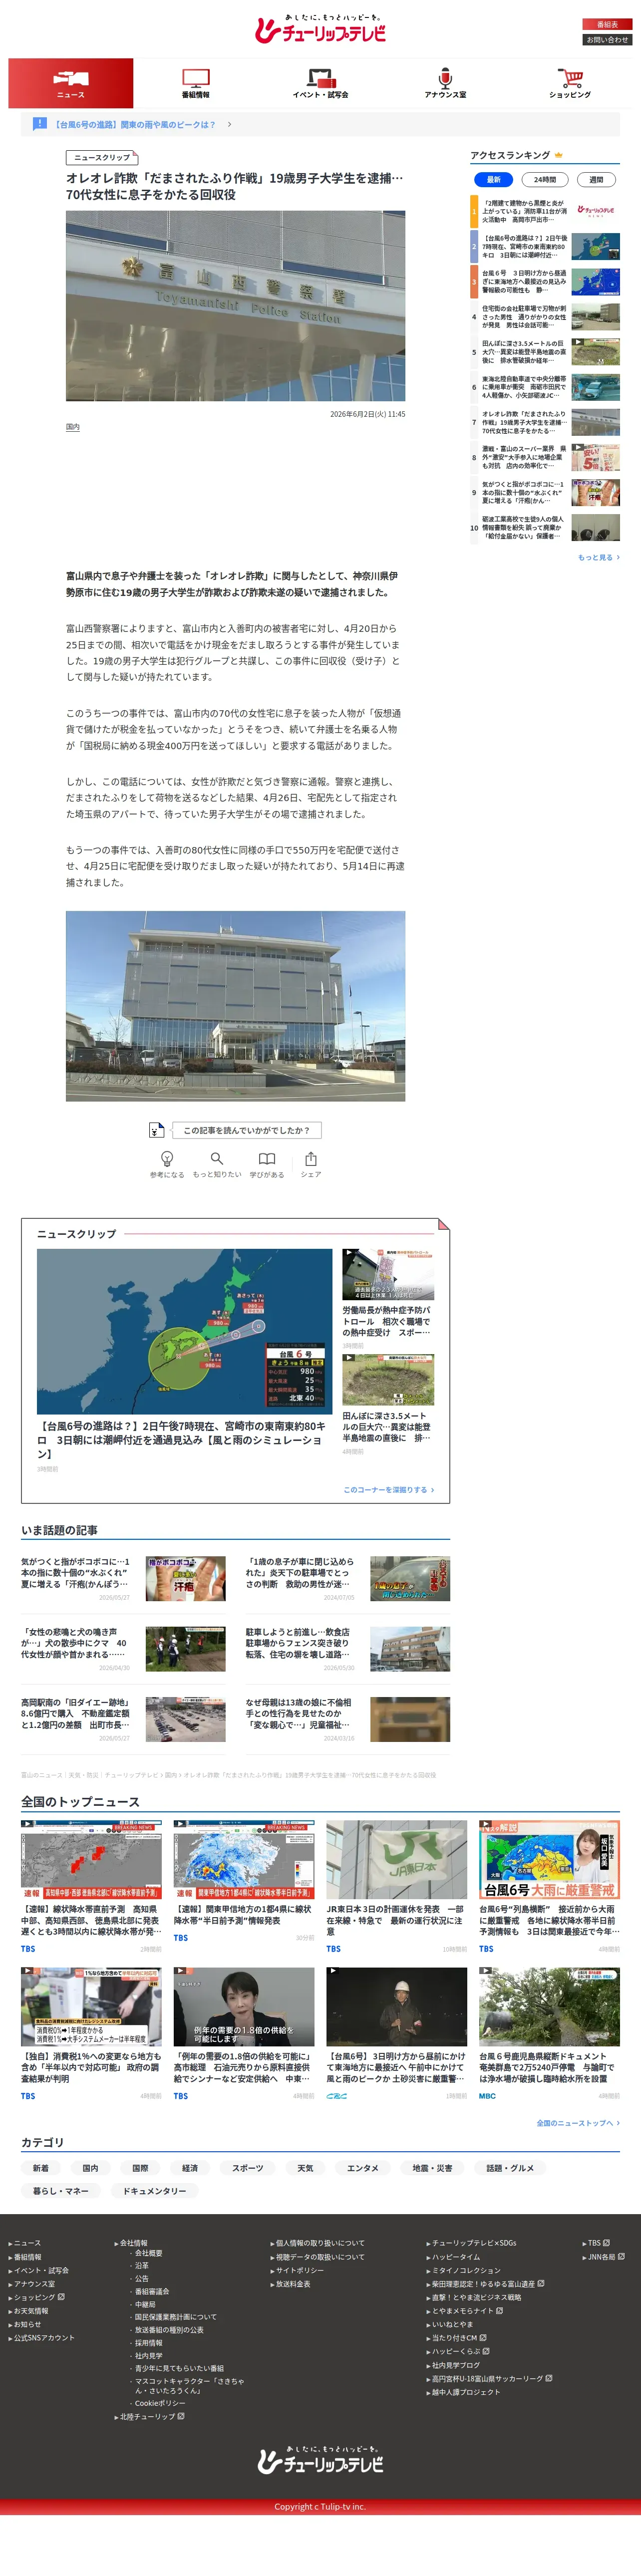This screenshot has height=2576, width=641.
Task: Select the 国内 category chip
Action: click(90, 2168)
